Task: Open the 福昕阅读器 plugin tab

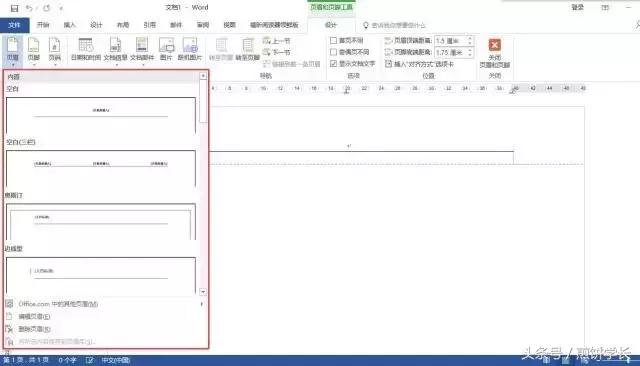Action: point(274,25)
